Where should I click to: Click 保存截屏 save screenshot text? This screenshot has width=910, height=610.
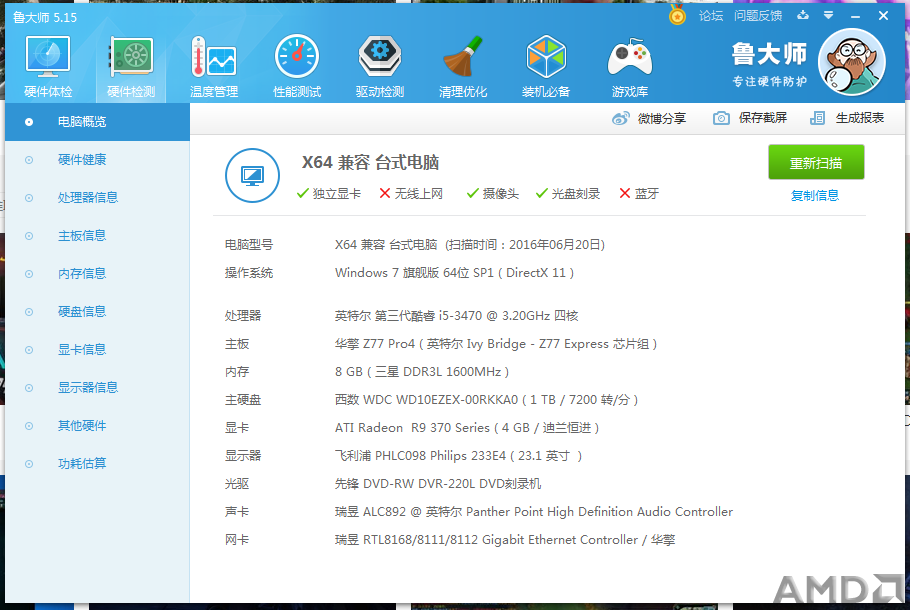point(763,118)
